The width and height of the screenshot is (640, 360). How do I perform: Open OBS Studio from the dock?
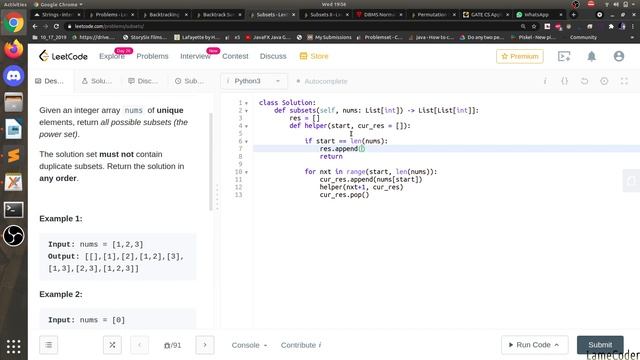pos(13,236)
